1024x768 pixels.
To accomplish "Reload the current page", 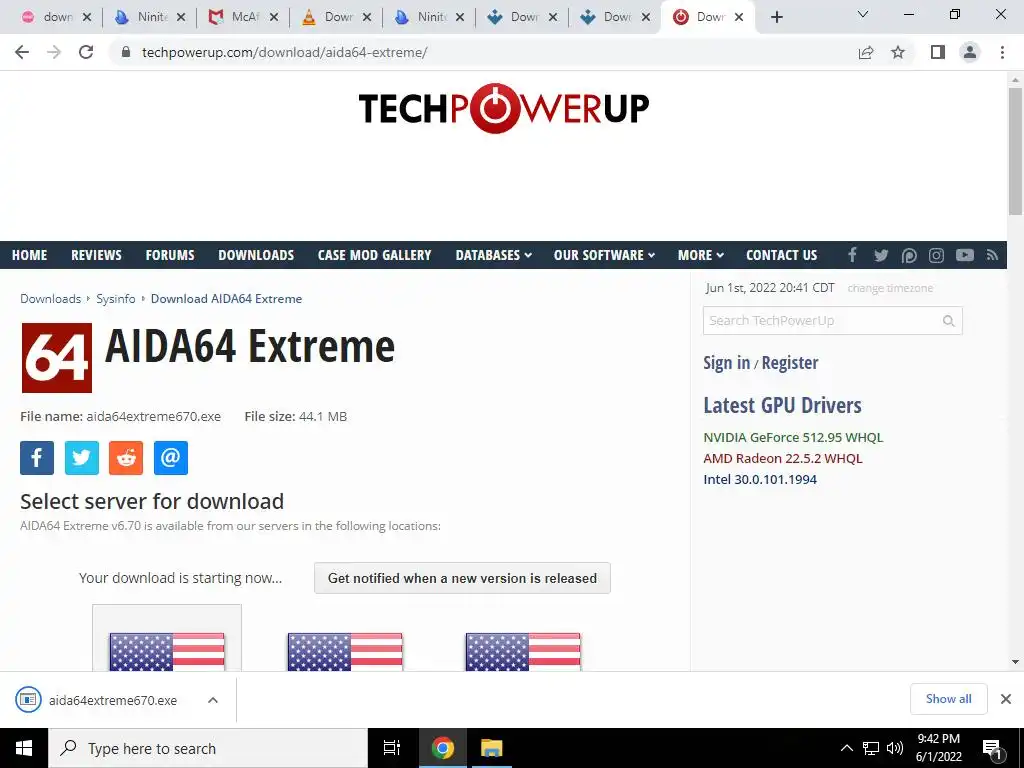I will [x=86, y=52].
